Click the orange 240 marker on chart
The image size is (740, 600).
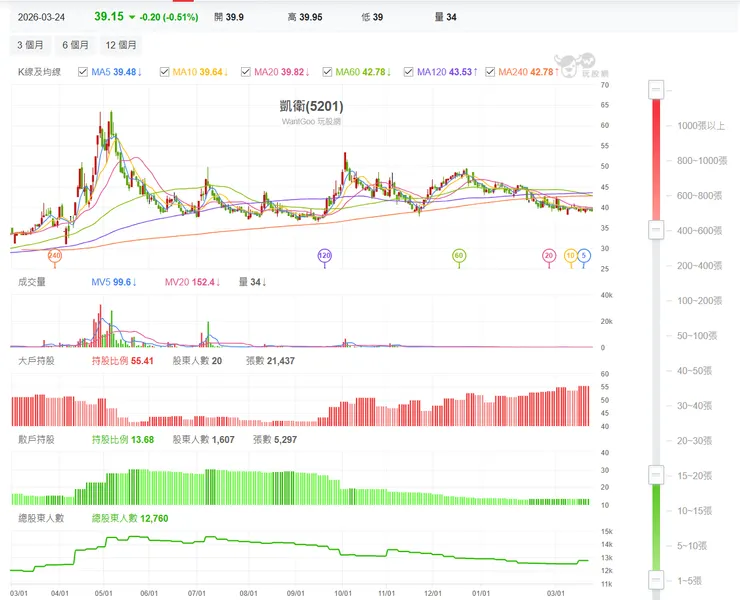tap(55, 256)
